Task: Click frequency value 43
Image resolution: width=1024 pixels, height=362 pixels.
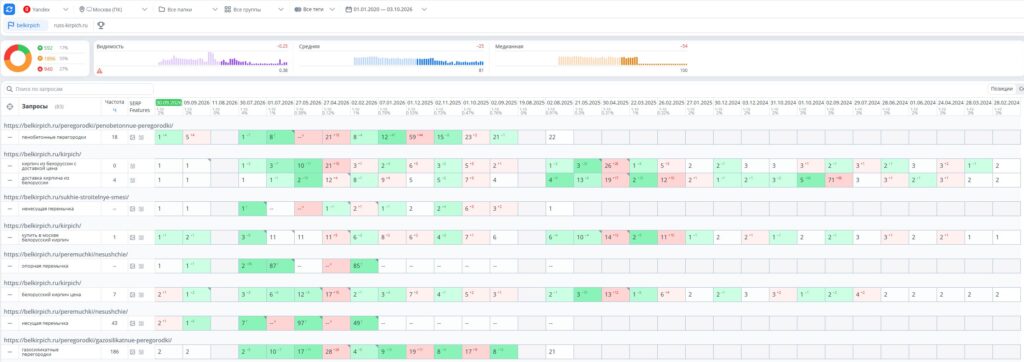Action: coord(114,323)
